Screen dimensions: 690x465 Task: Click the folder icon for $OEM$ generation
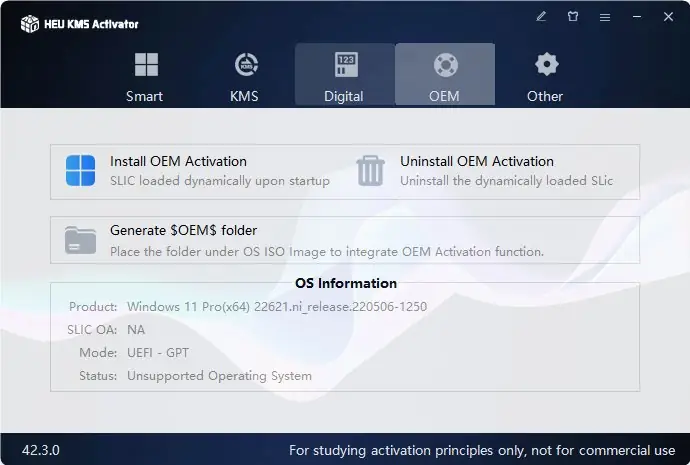(81, 240)
